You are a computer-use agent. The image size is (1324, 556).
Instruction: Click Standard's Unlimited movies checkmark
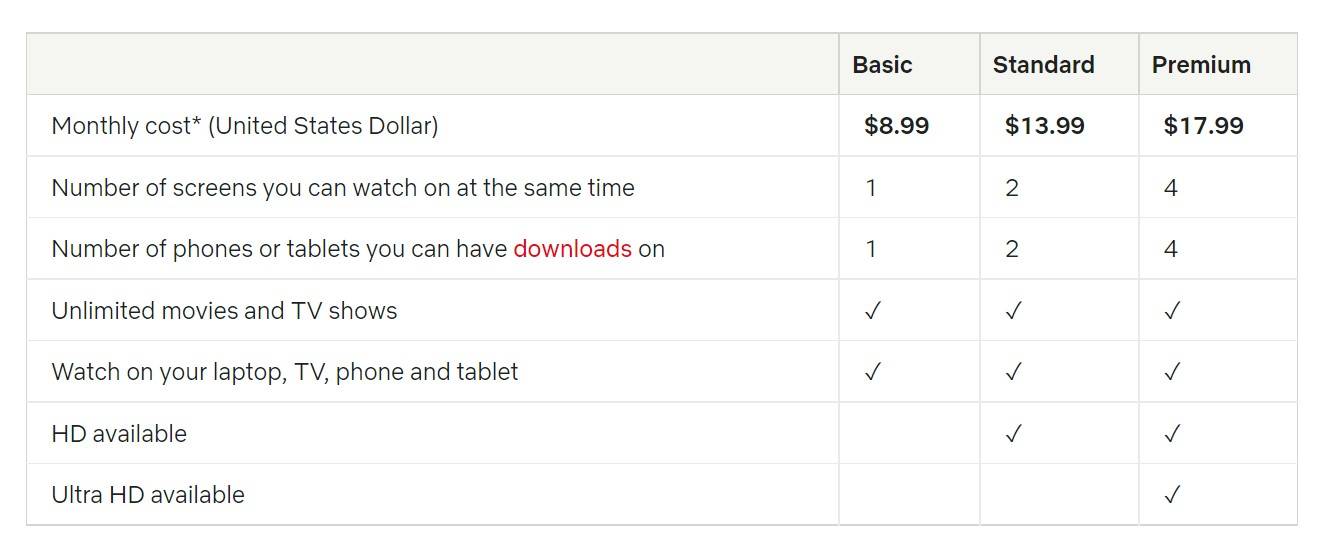1013,311
